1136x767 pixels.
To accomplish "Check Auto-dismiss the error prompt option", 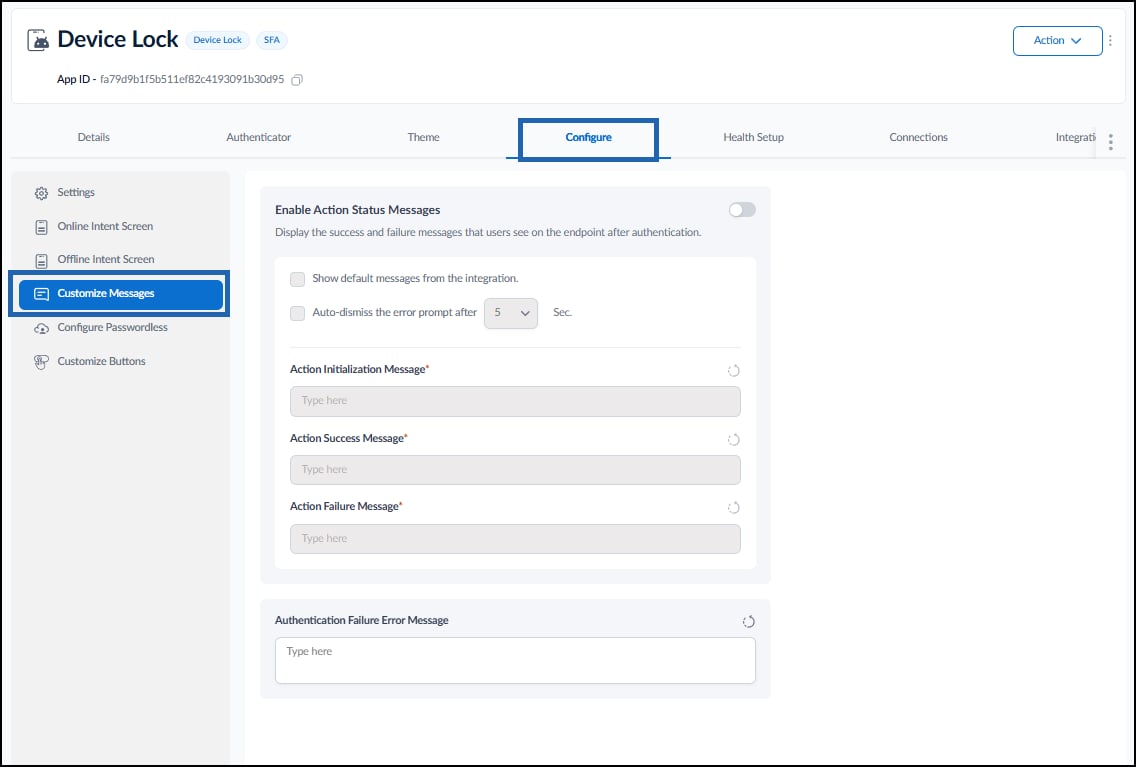I will [x=297, y=313].
